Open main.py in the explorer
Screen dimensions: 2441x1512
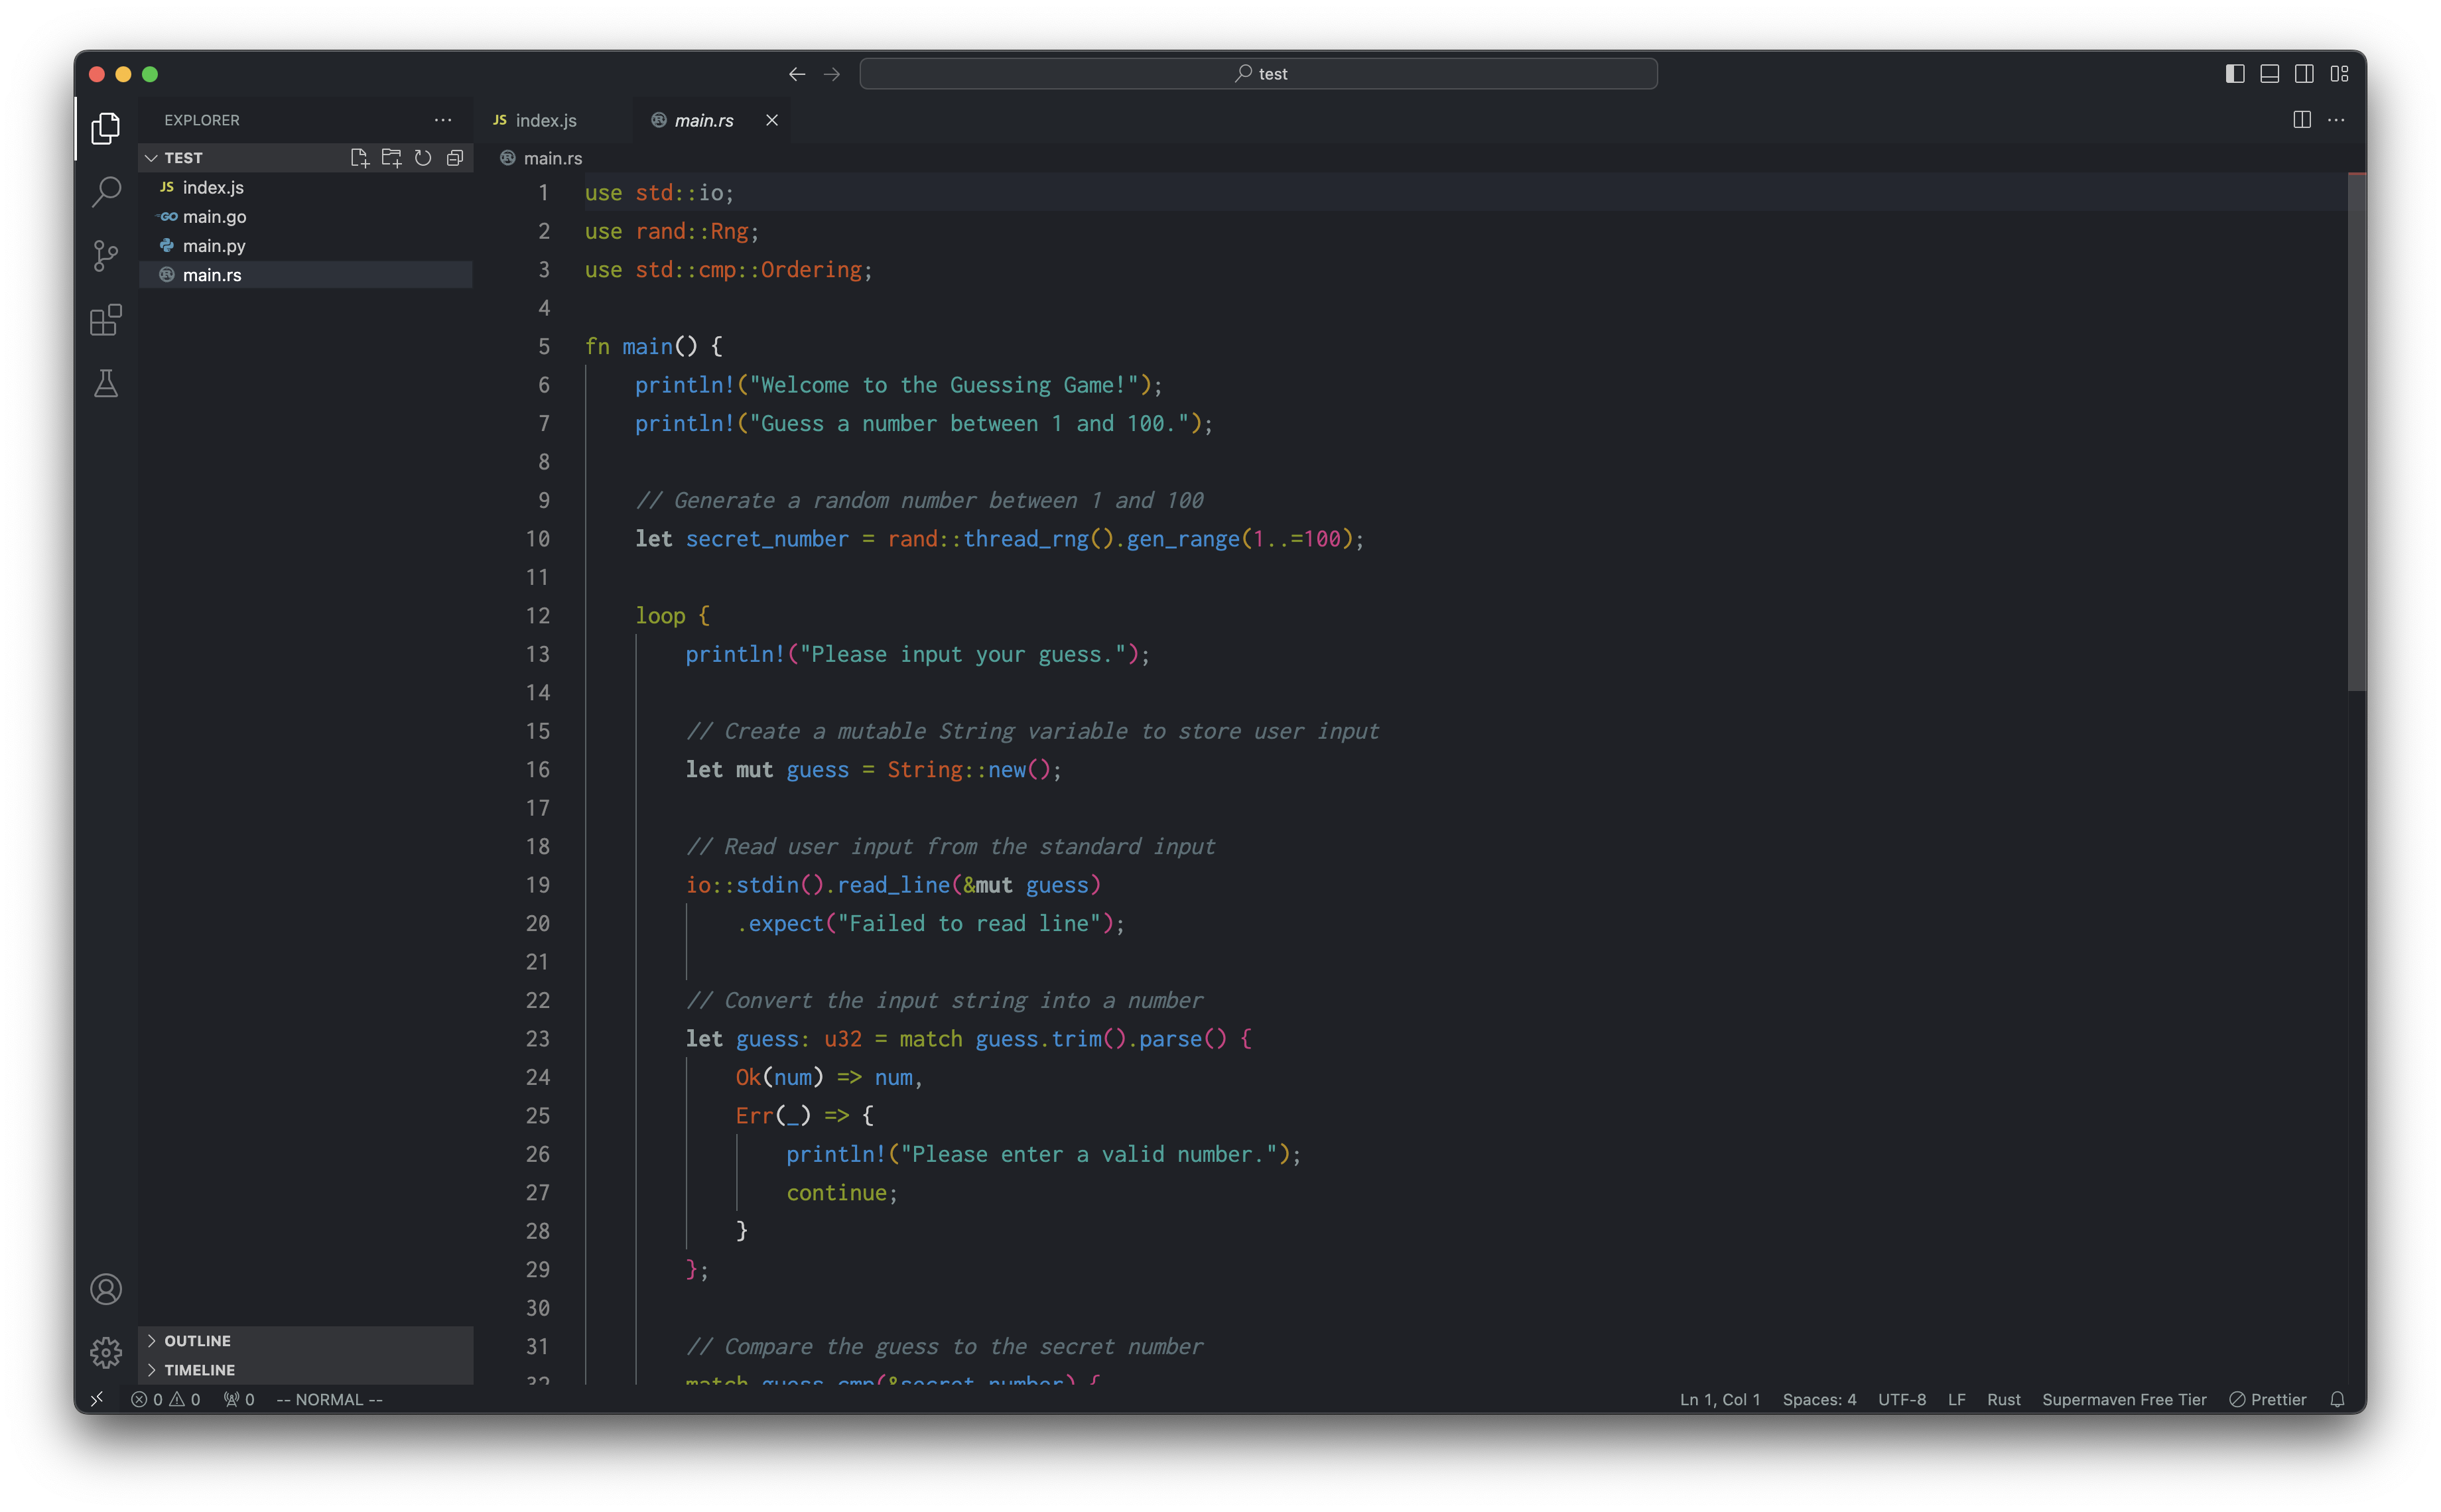coord(306,245)
